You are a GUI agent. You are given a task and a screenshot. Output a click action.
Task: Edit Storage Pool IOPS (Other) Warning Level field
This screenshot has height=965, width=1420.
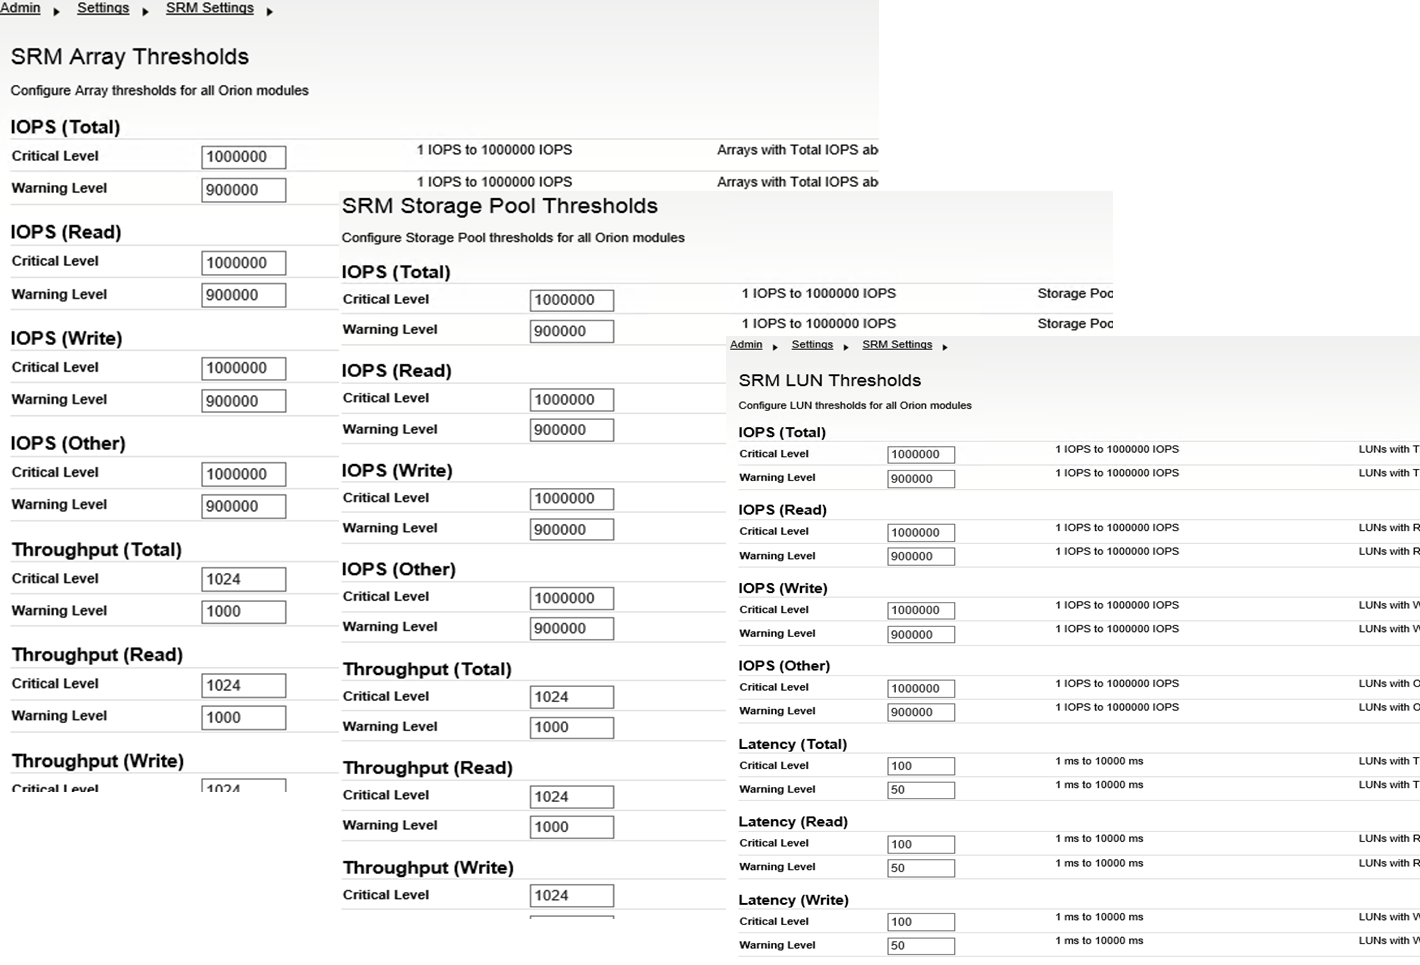(x=572, y=629)
